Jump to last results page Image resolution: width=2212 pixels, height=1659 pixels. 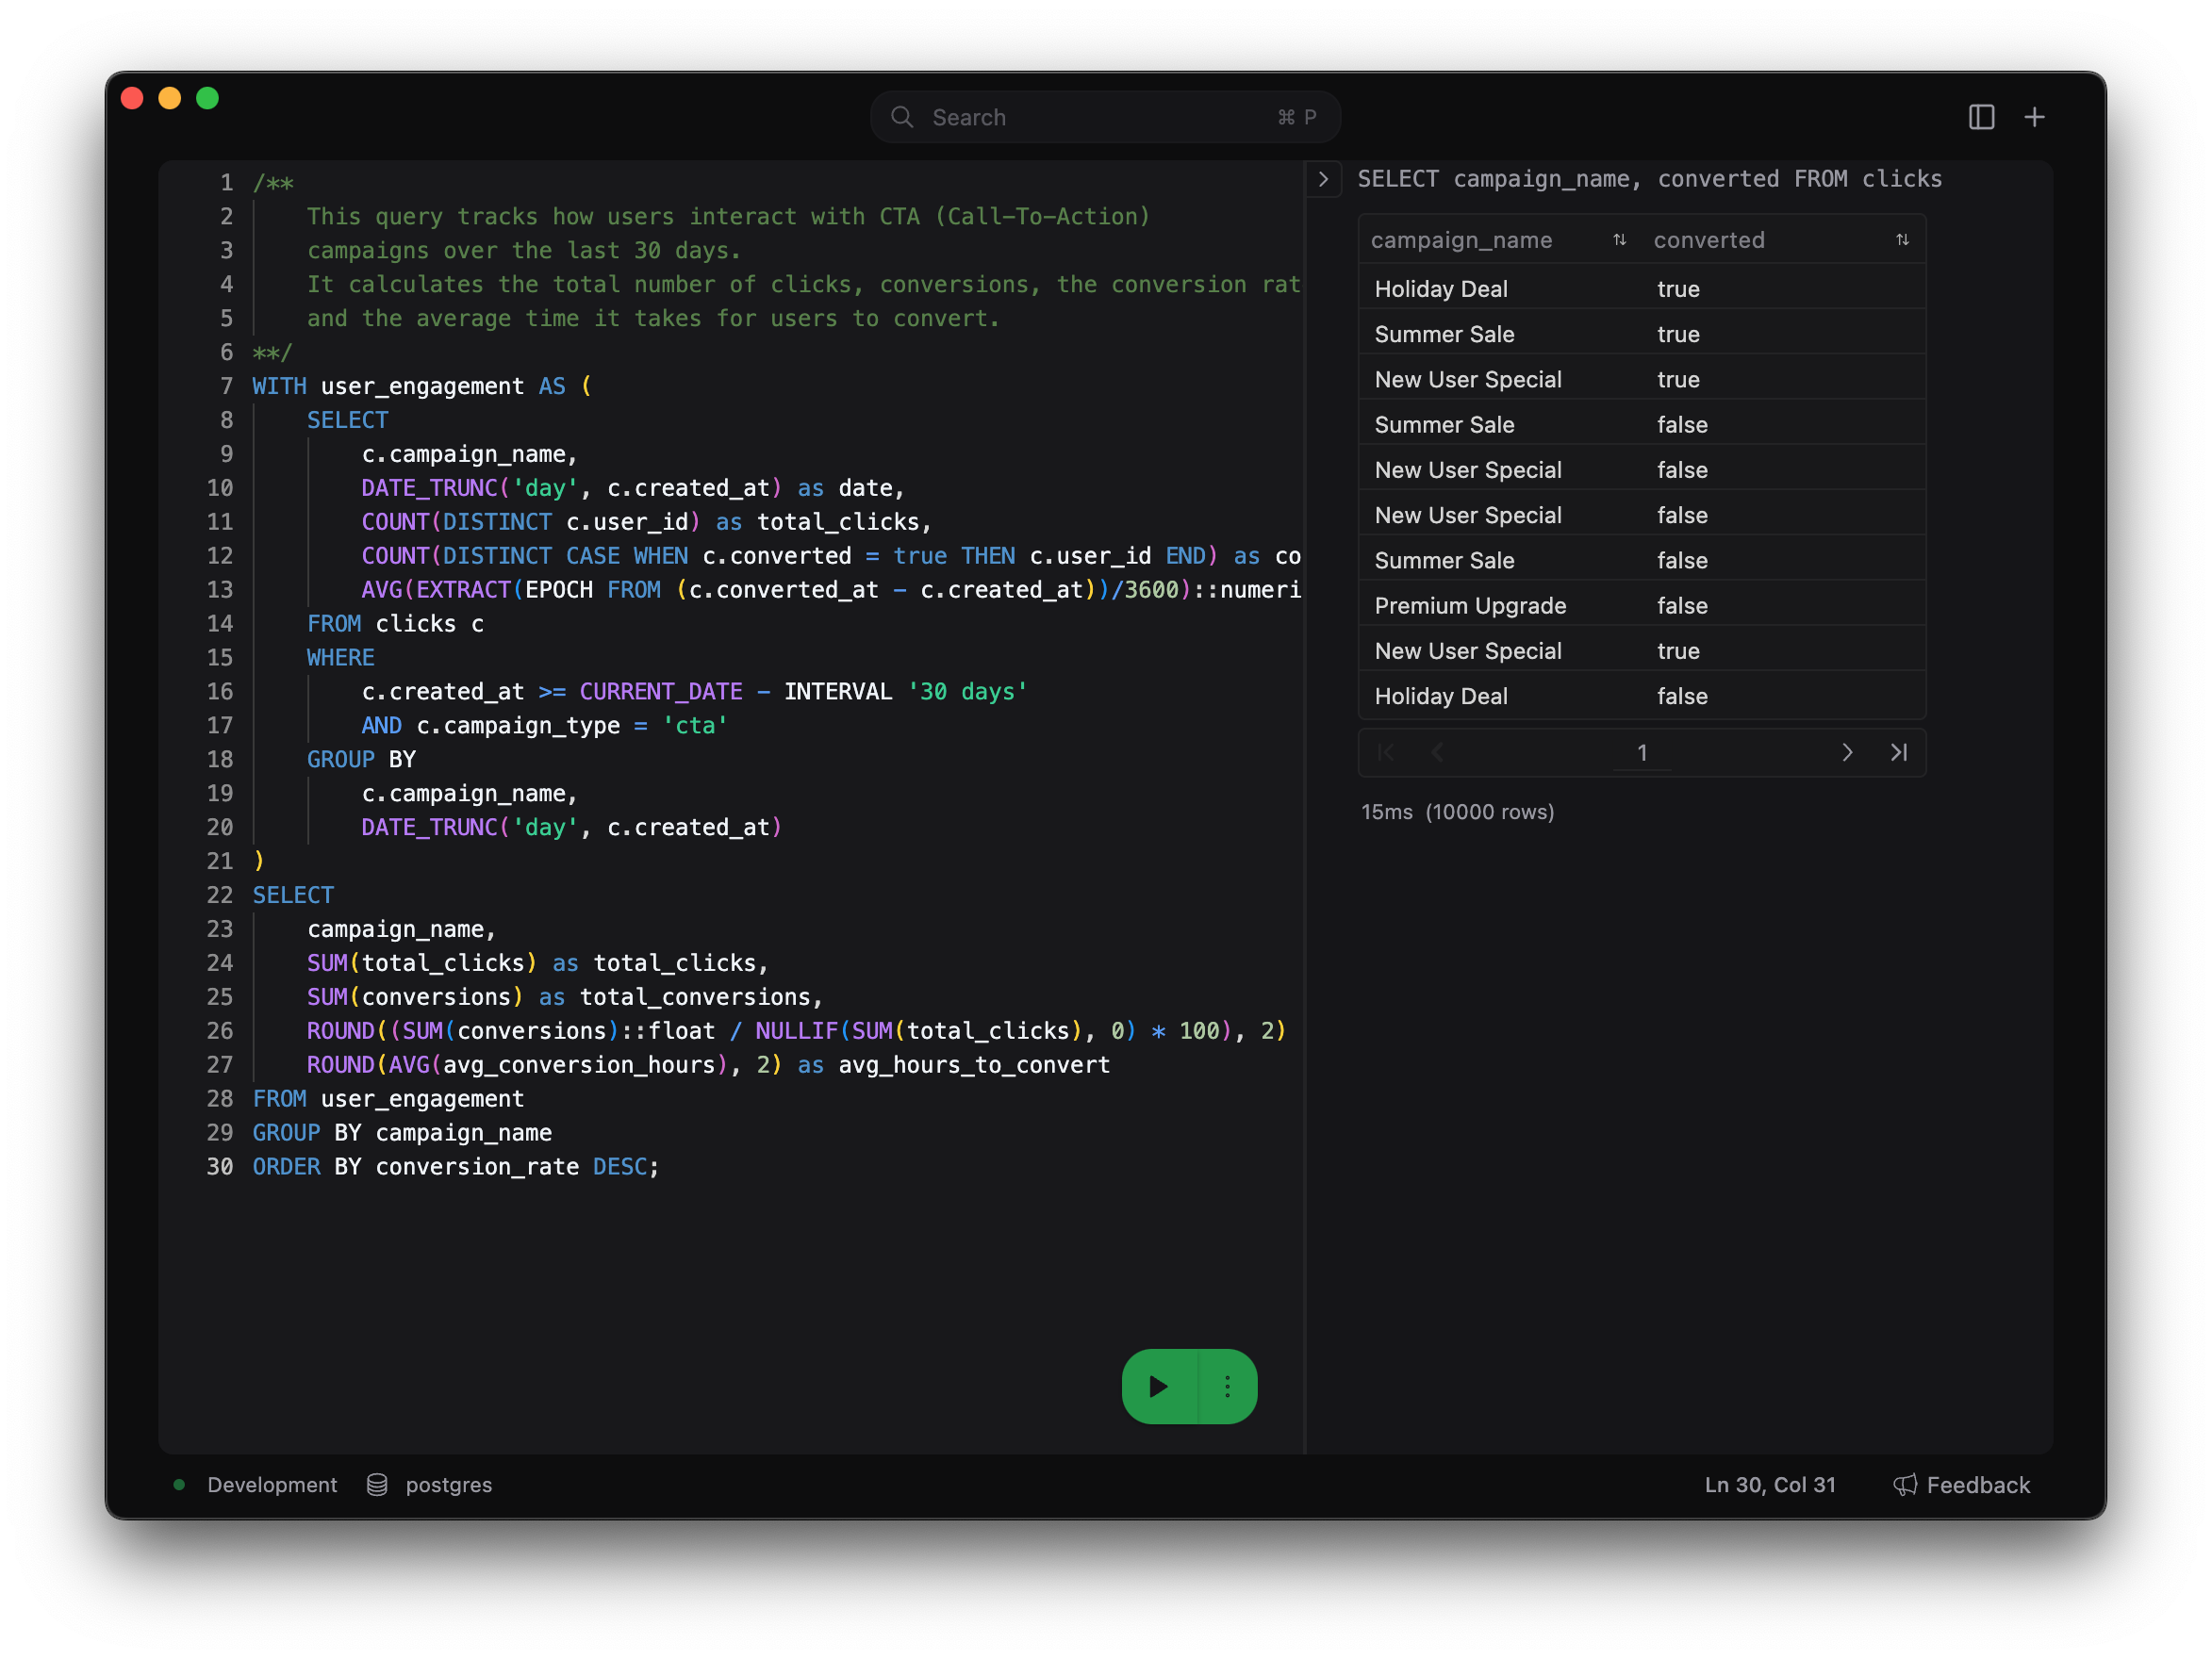pyautogui.click(x=1899, y=752)
